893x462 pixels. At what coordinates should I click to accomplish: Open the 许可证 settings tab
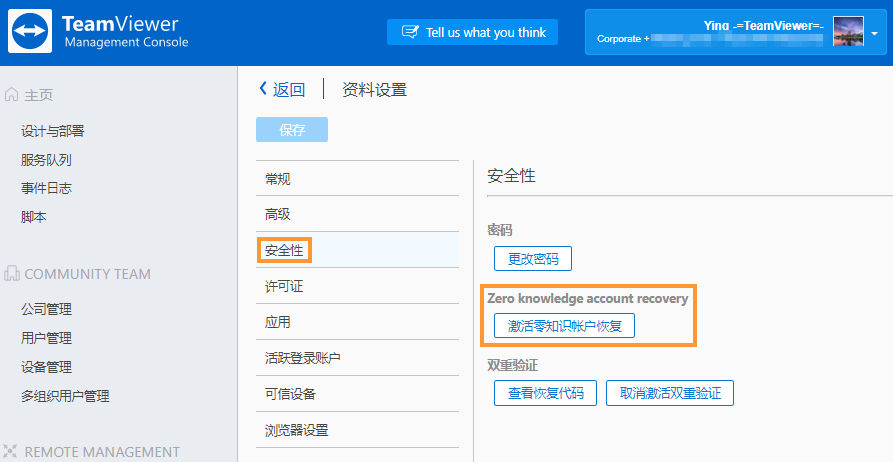pyautogui.click(x=357, y=286)
